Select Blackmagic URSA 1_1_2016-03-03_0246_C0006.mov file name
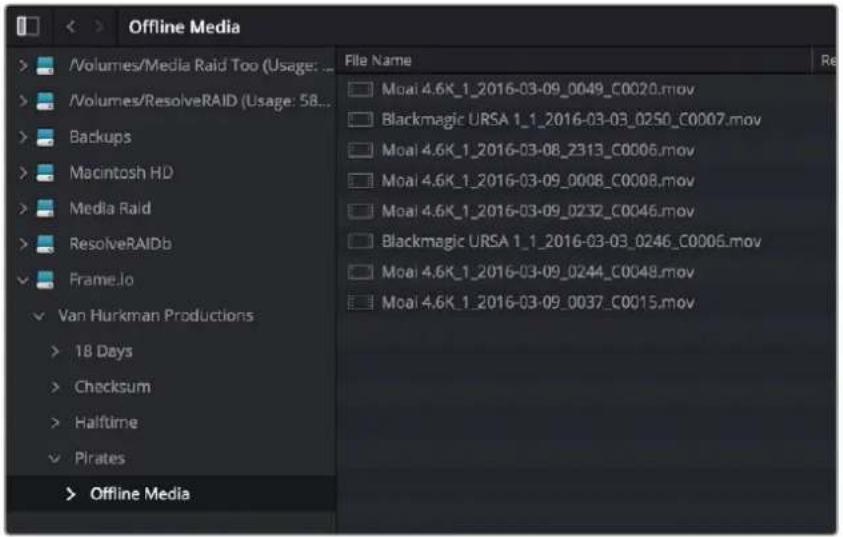 [571, 241]
